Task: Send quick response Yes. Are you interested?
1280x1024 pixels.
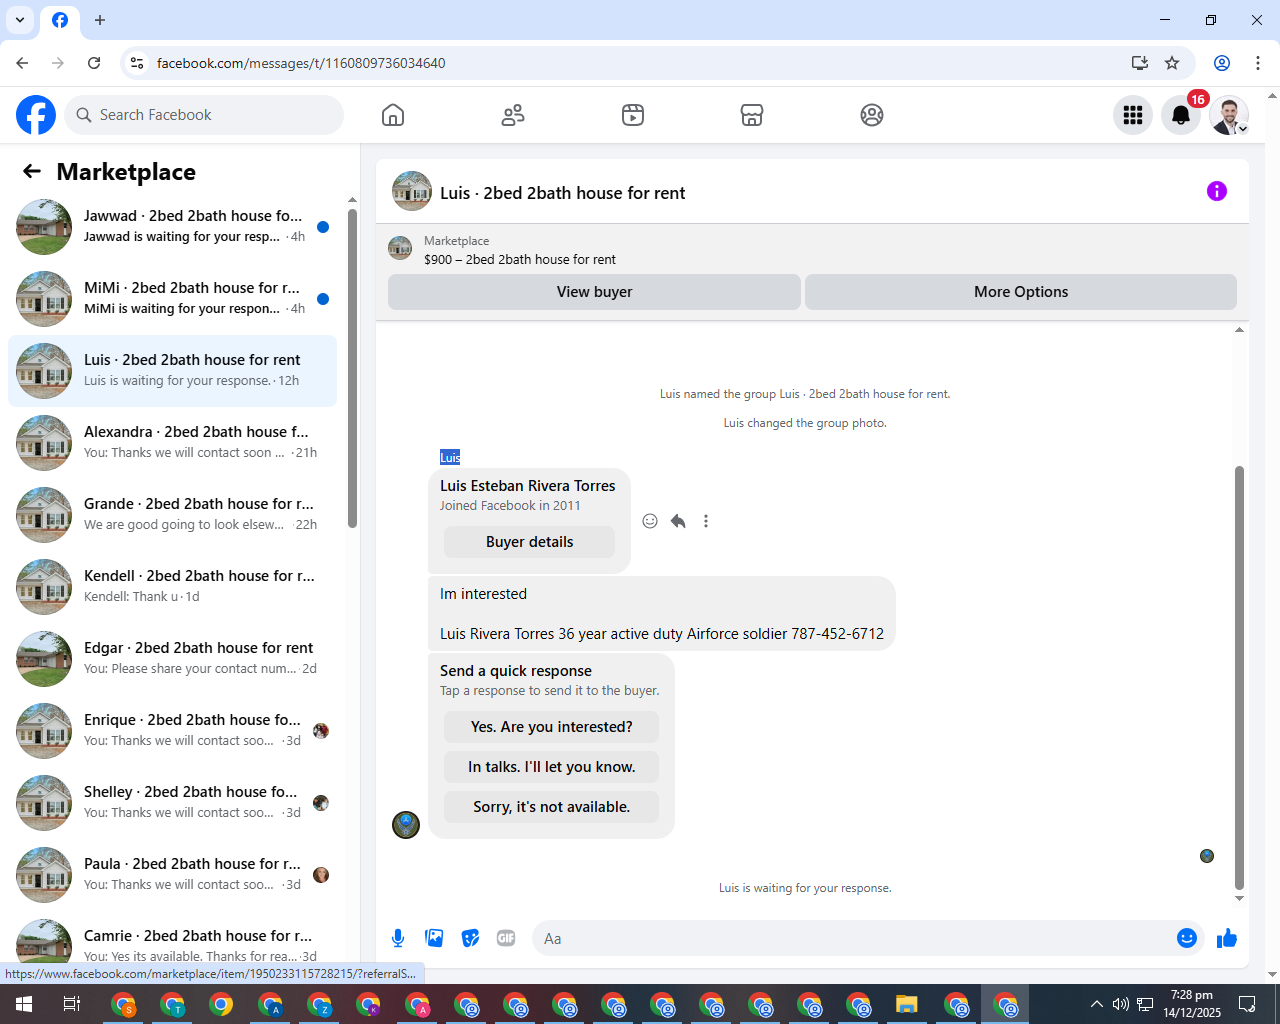Action: coord(552,727)
